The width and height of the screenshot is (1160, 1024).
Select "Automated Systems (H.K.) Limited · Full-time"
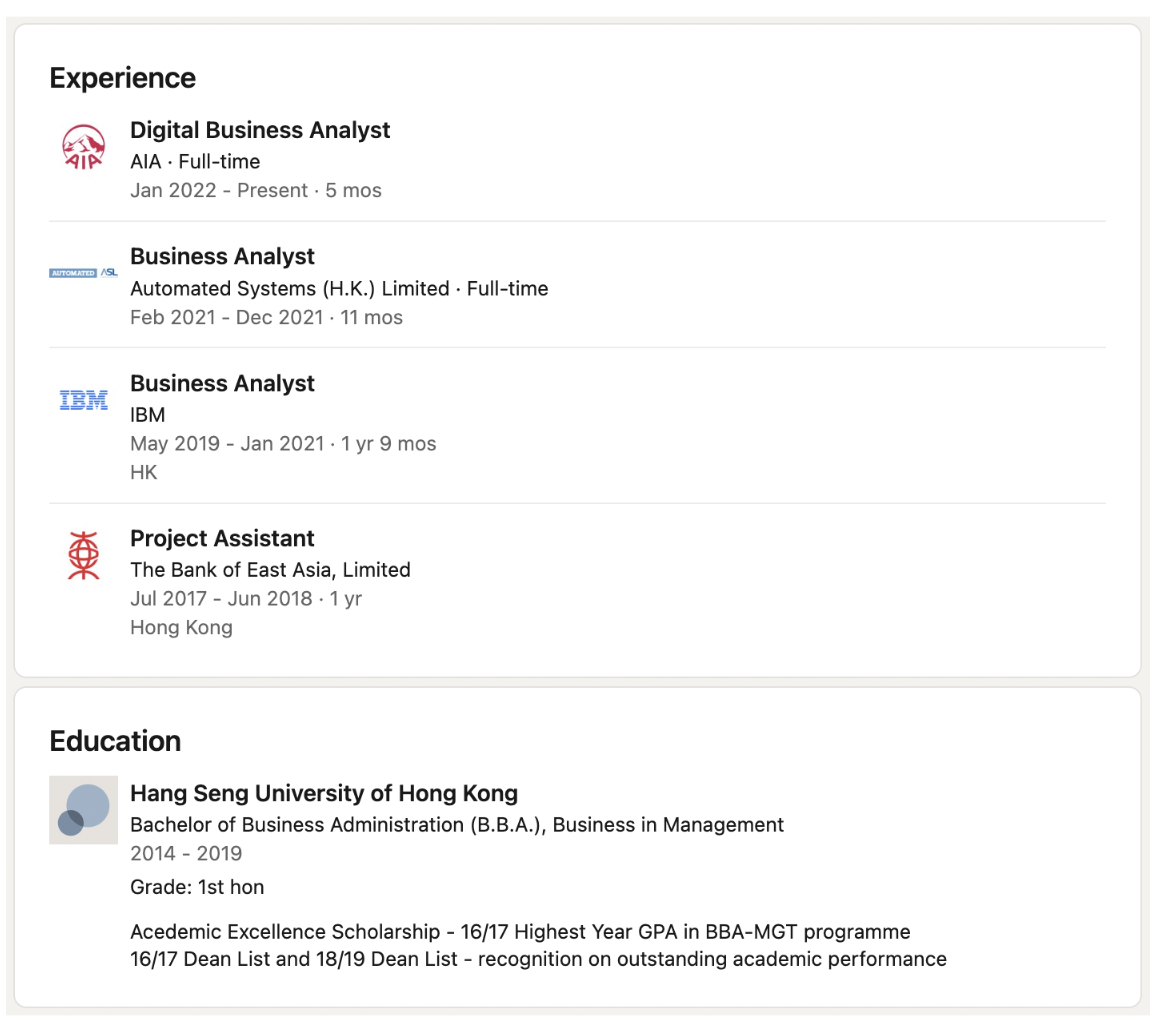coord(340,289)
